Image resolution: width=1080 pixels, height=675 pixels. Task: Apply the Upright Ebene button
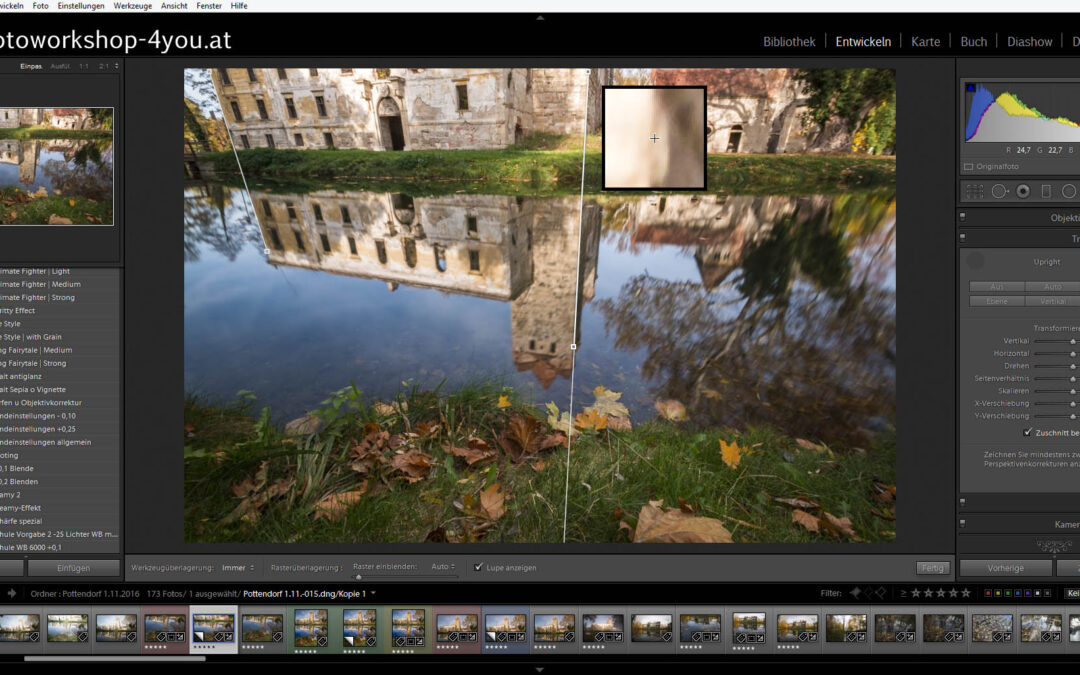pos(997,301)
